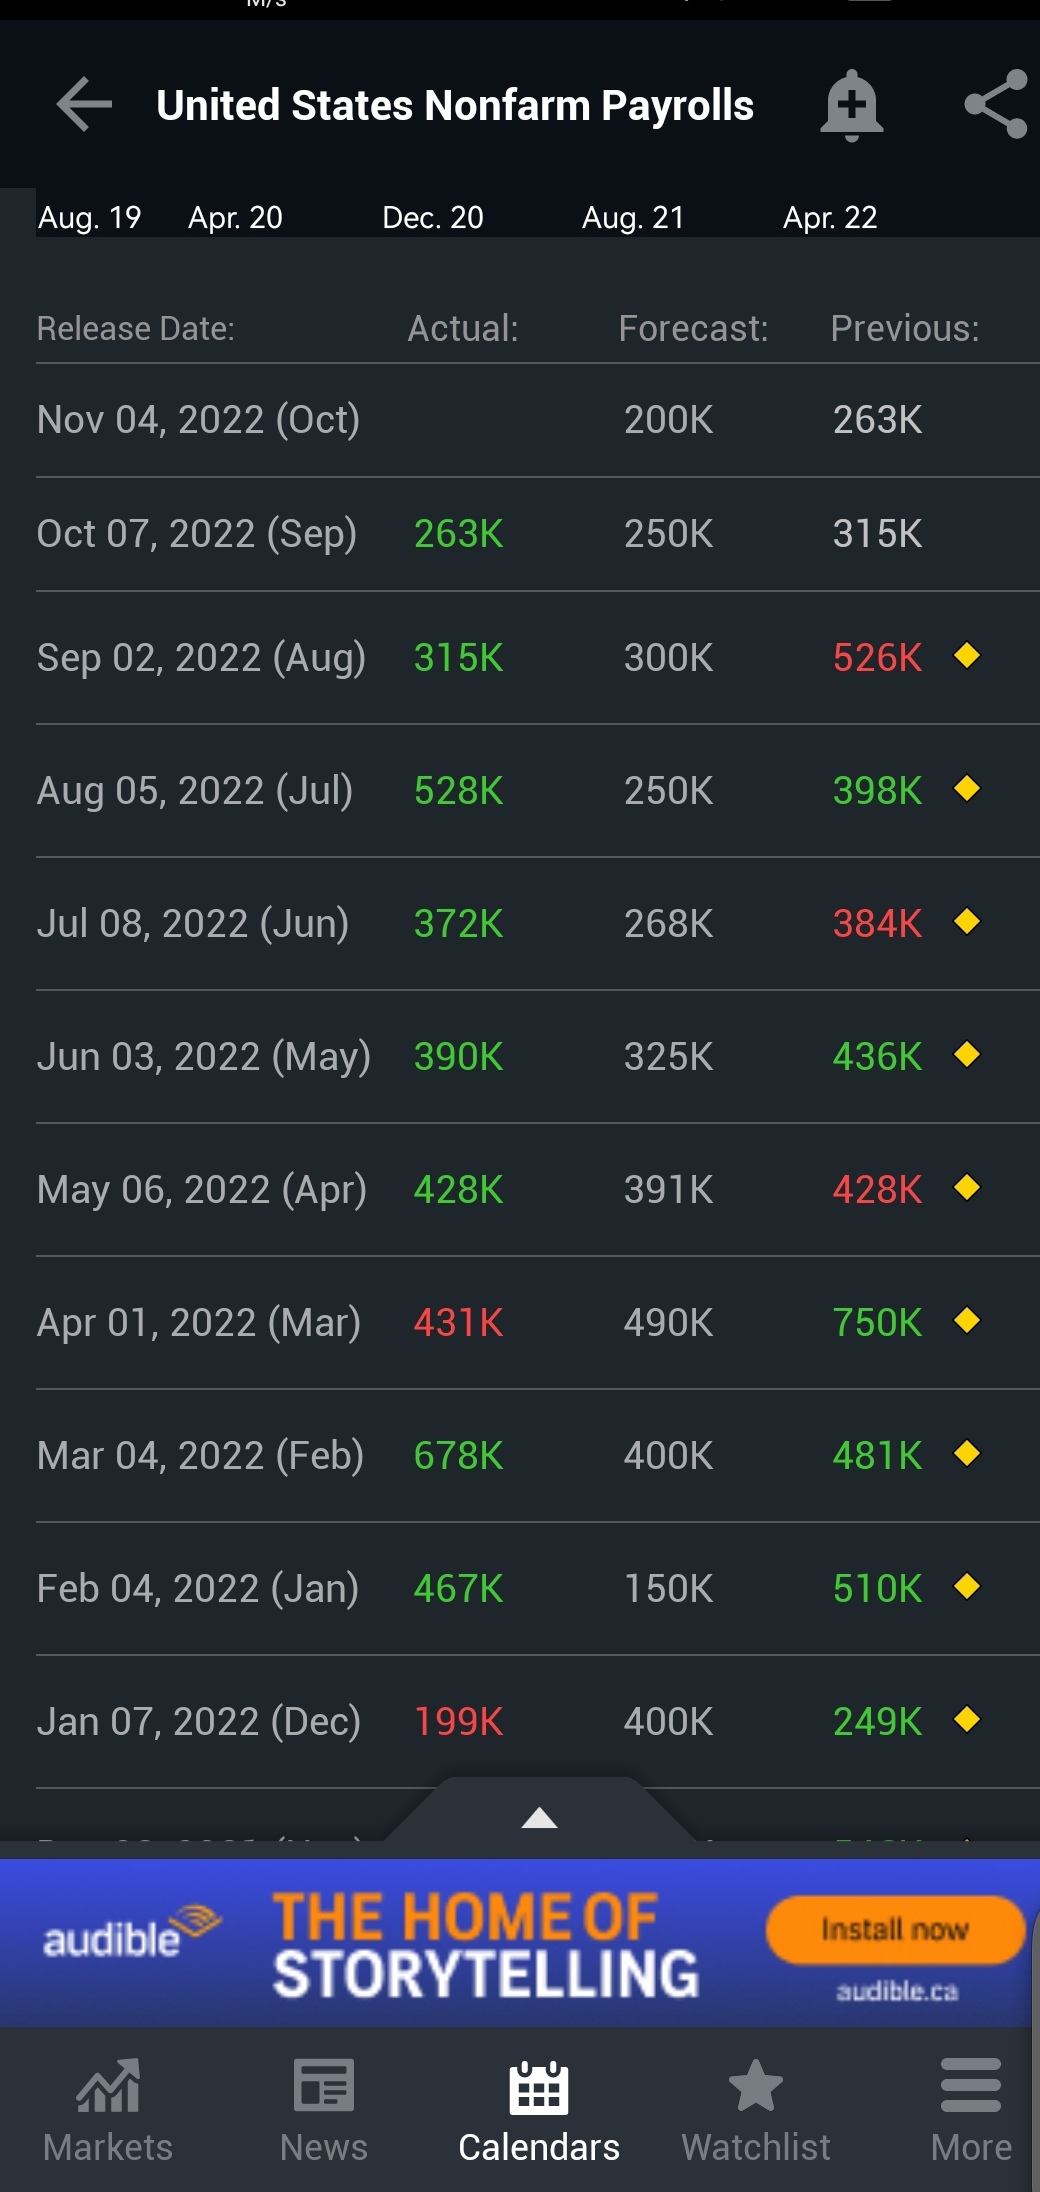Click yellow diamond beside 750K previous
The image size is (1040, 2192).
click(x=967, y=1321)
